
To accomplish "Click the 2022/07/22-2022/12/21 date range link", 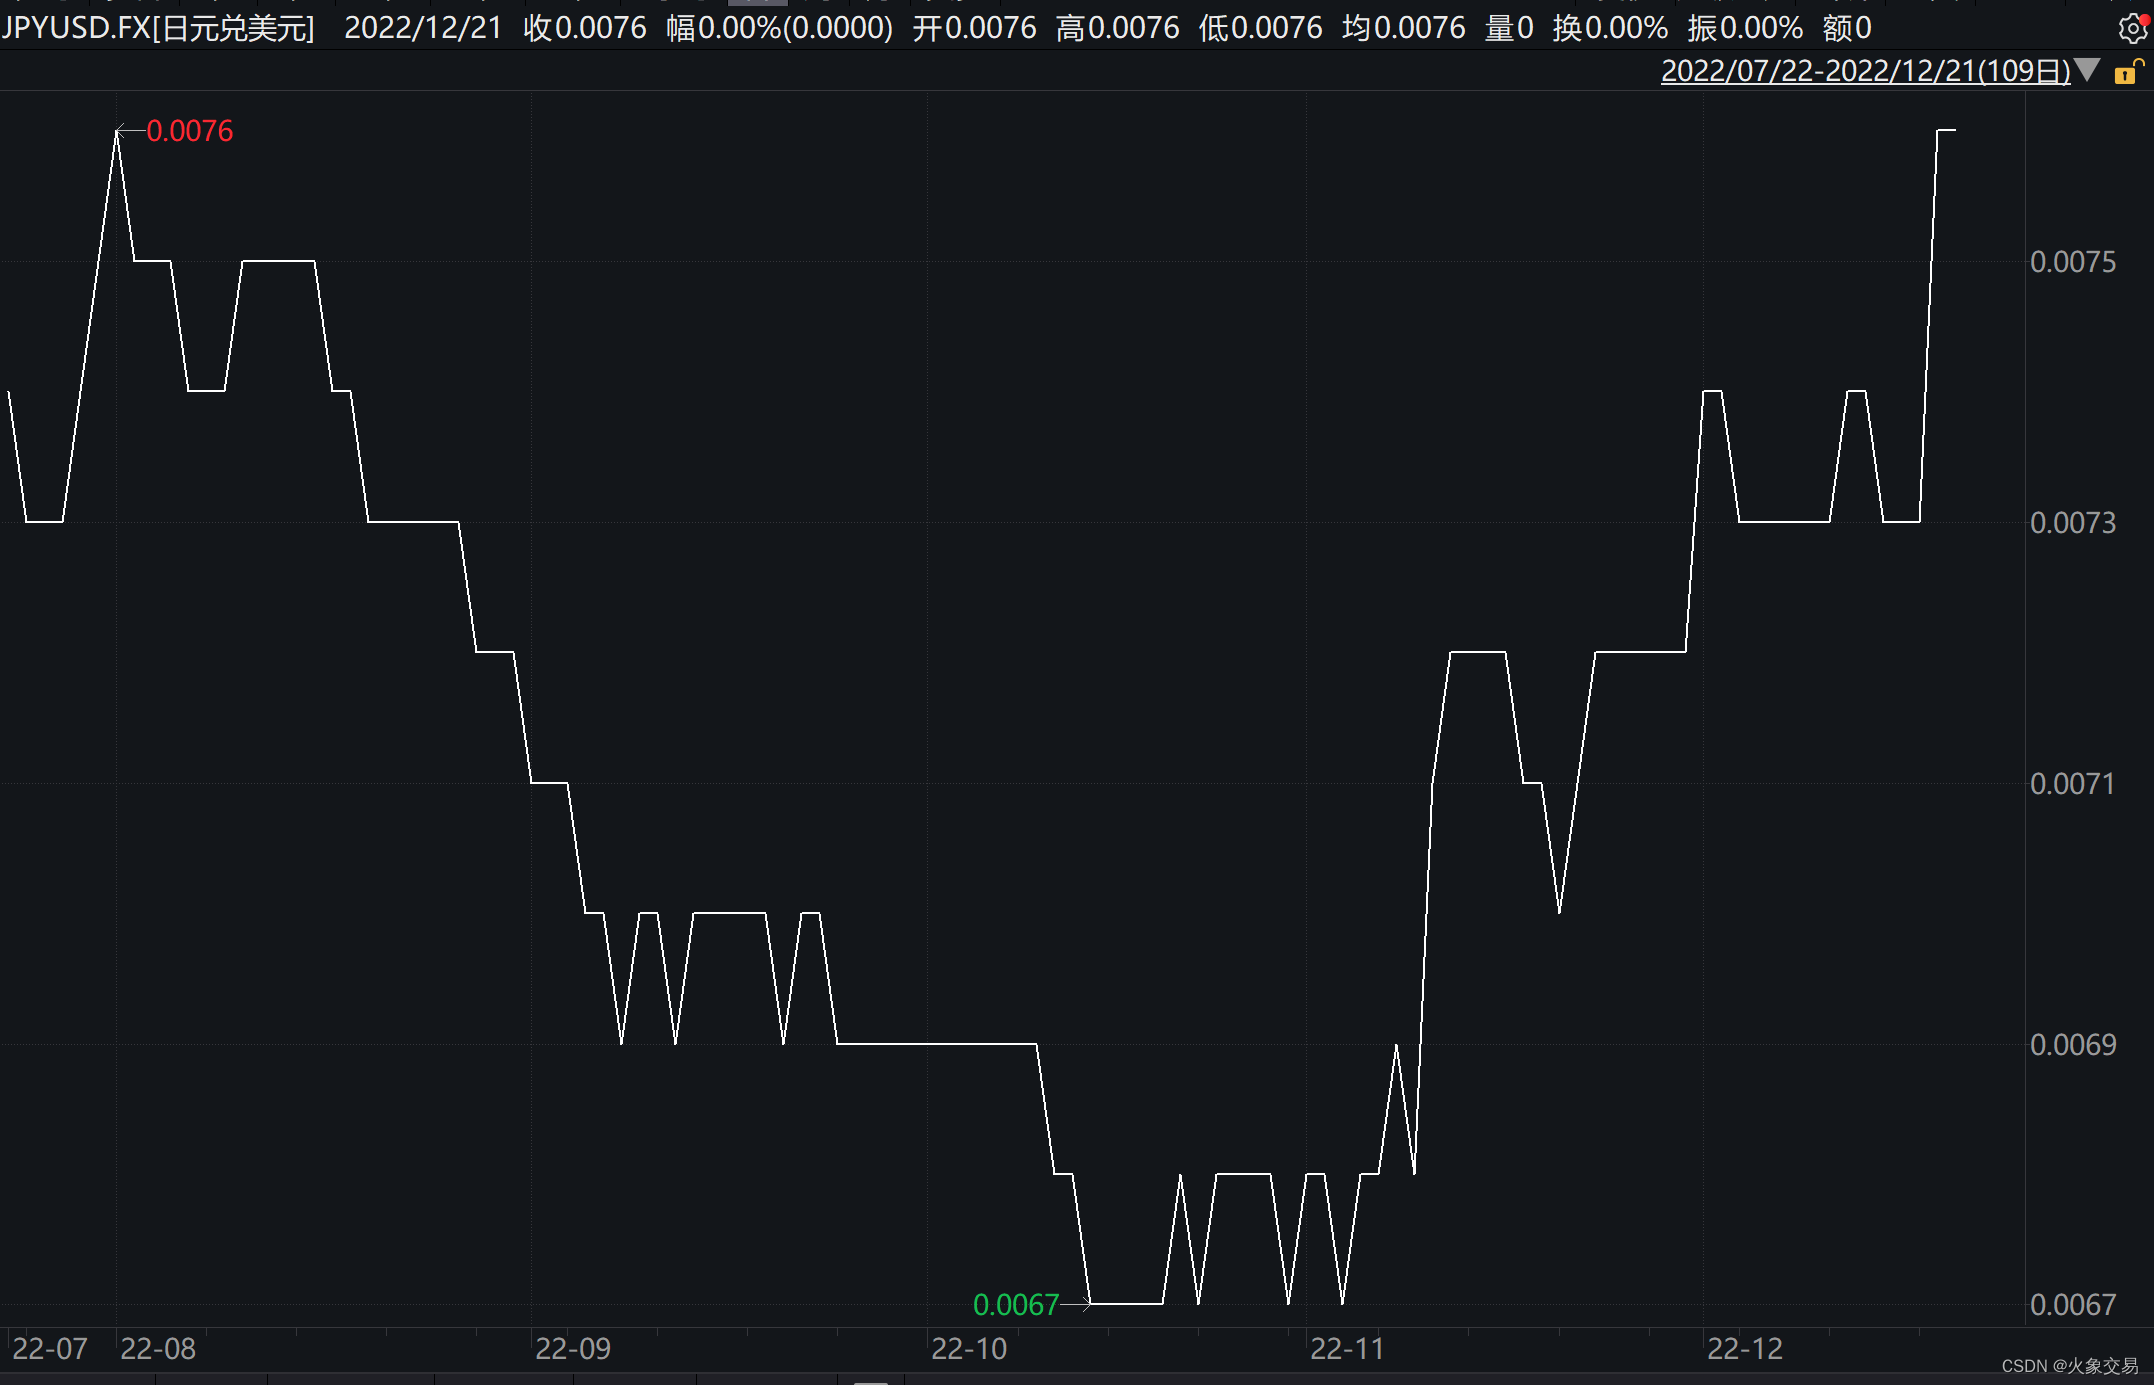I will [x=1865, y=71].
